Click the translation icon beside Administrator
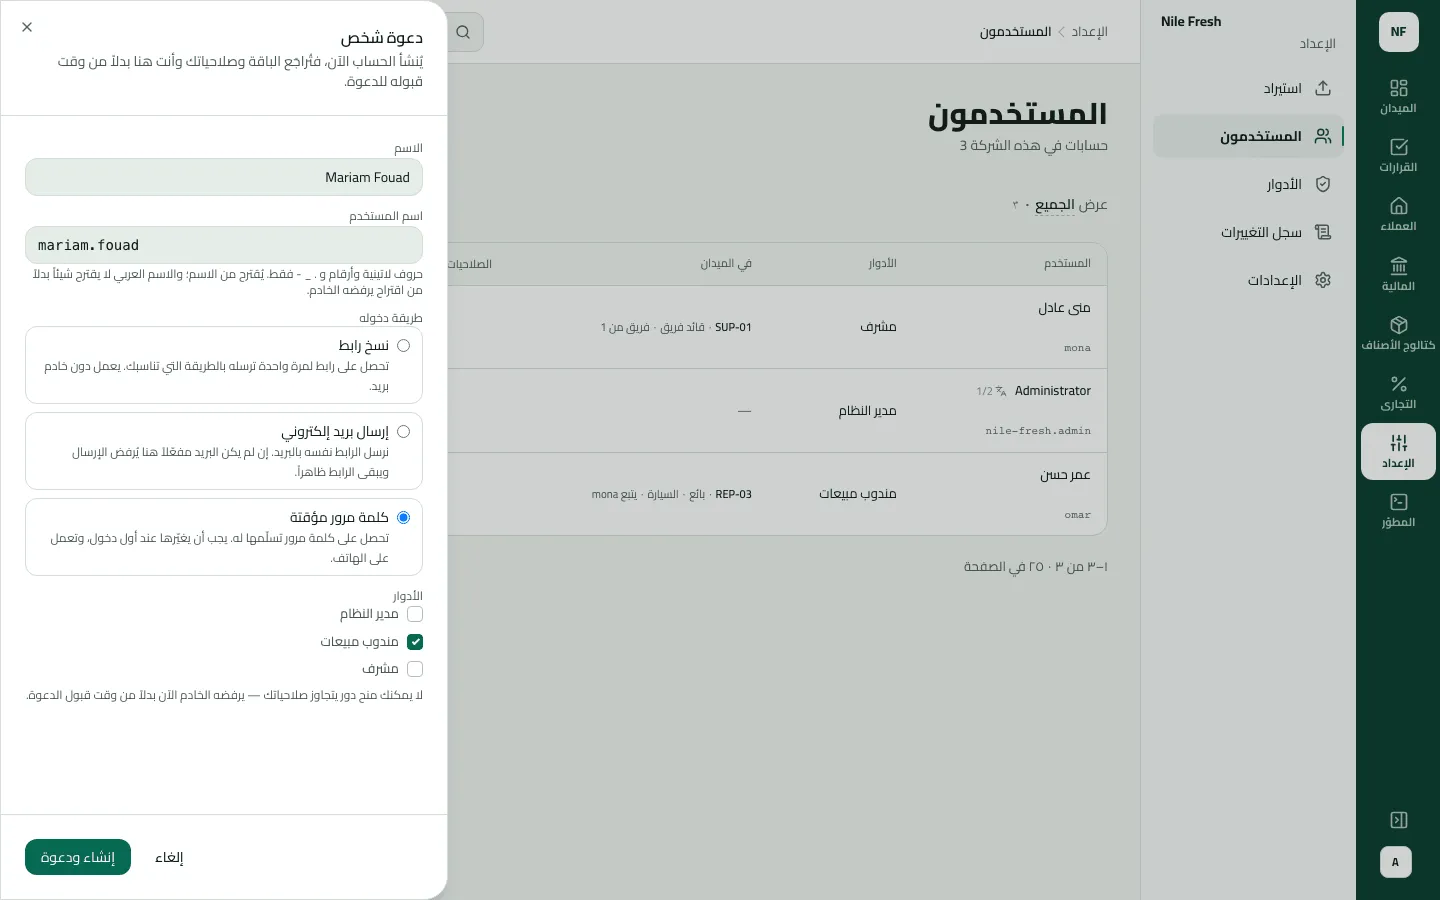 click(1001, 391)
